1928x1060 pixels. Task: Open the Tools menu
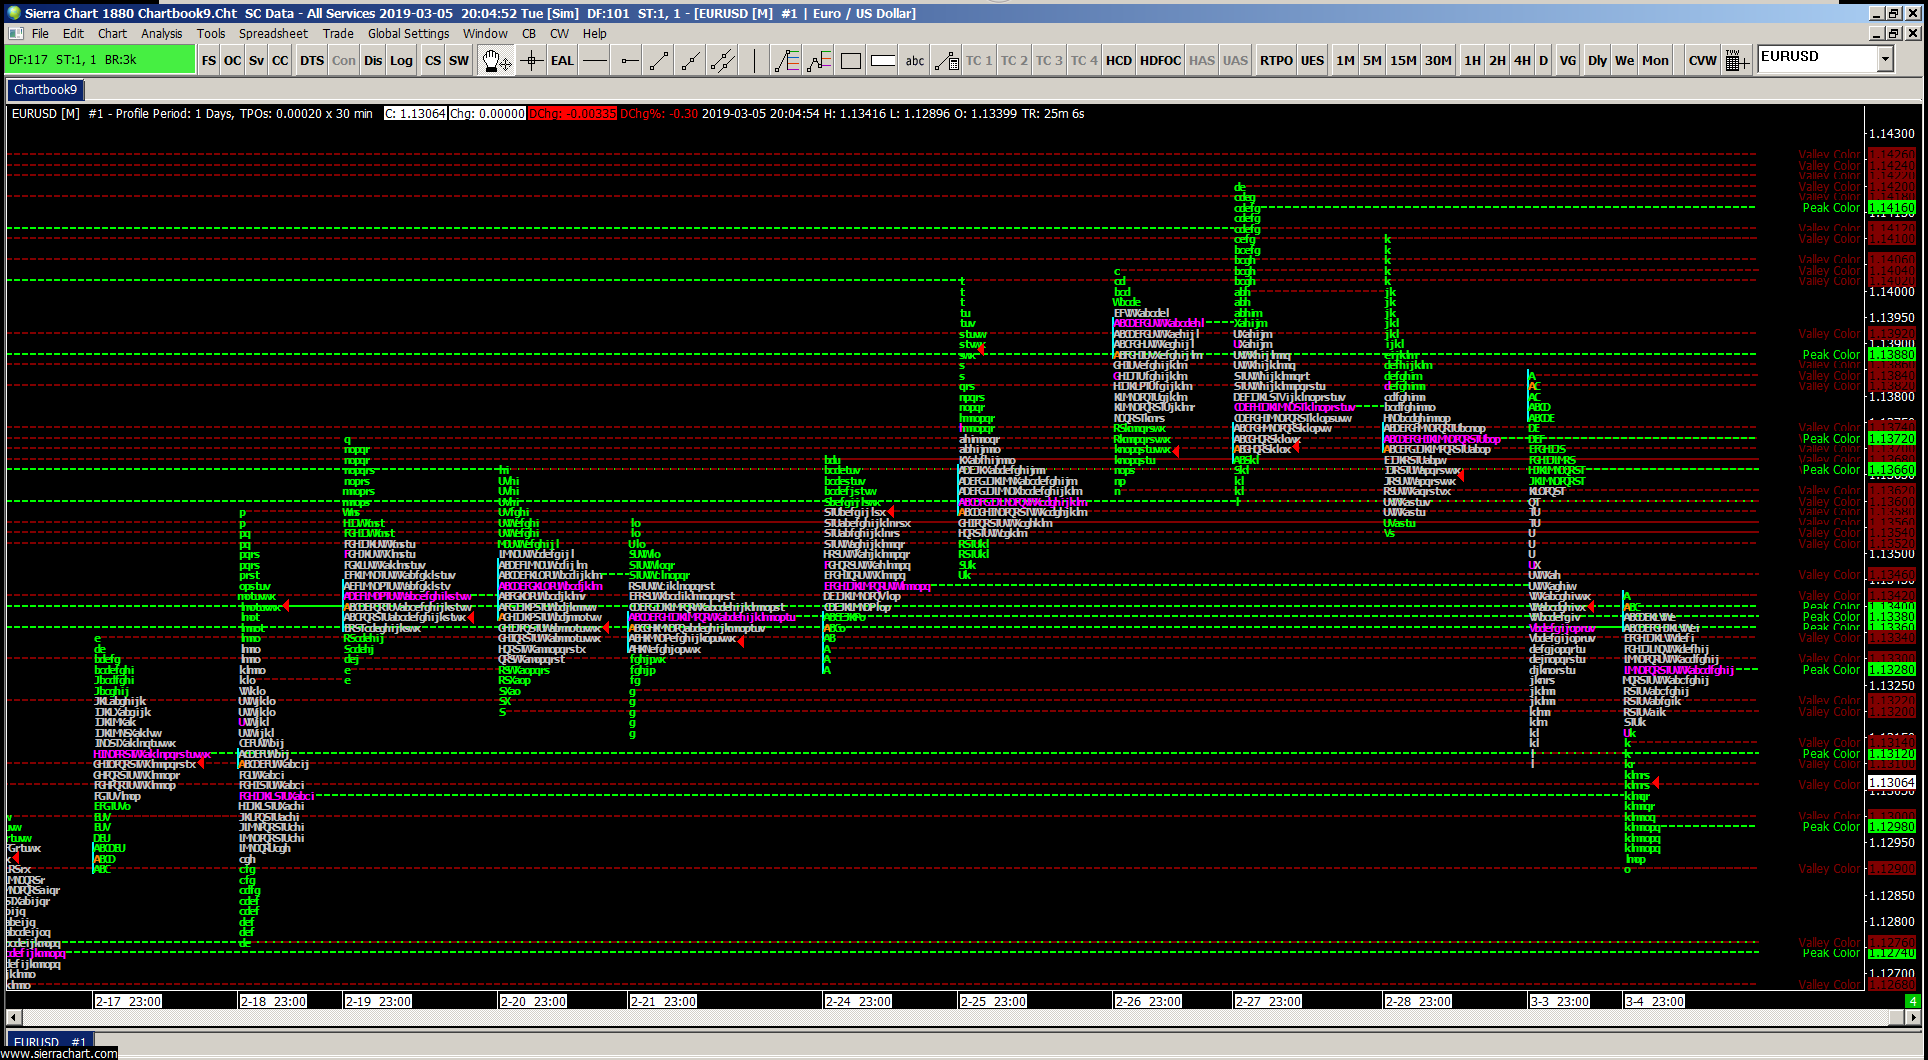(x=211, y=33)
